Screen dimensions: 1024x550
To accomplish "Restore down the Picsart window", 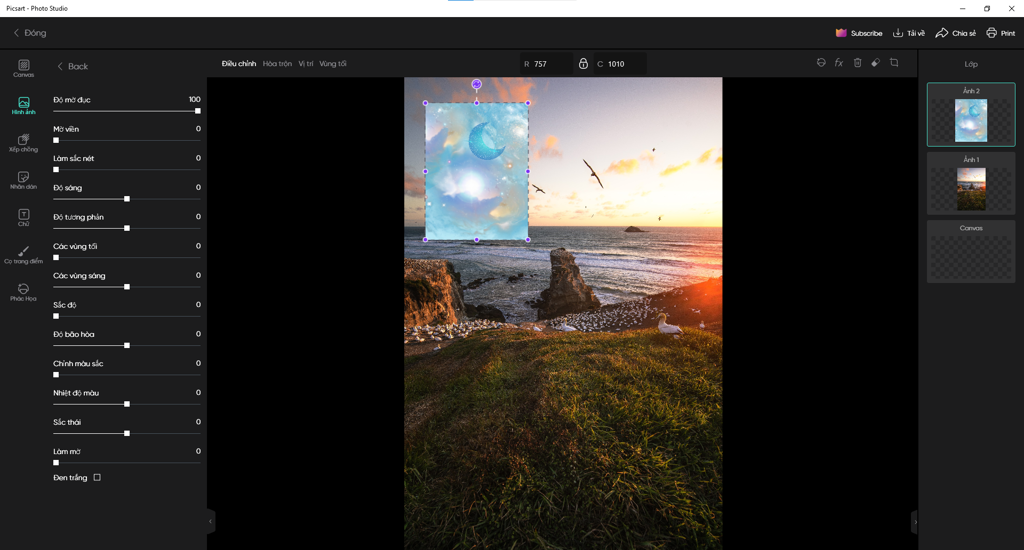I will (x=987, y=8).
